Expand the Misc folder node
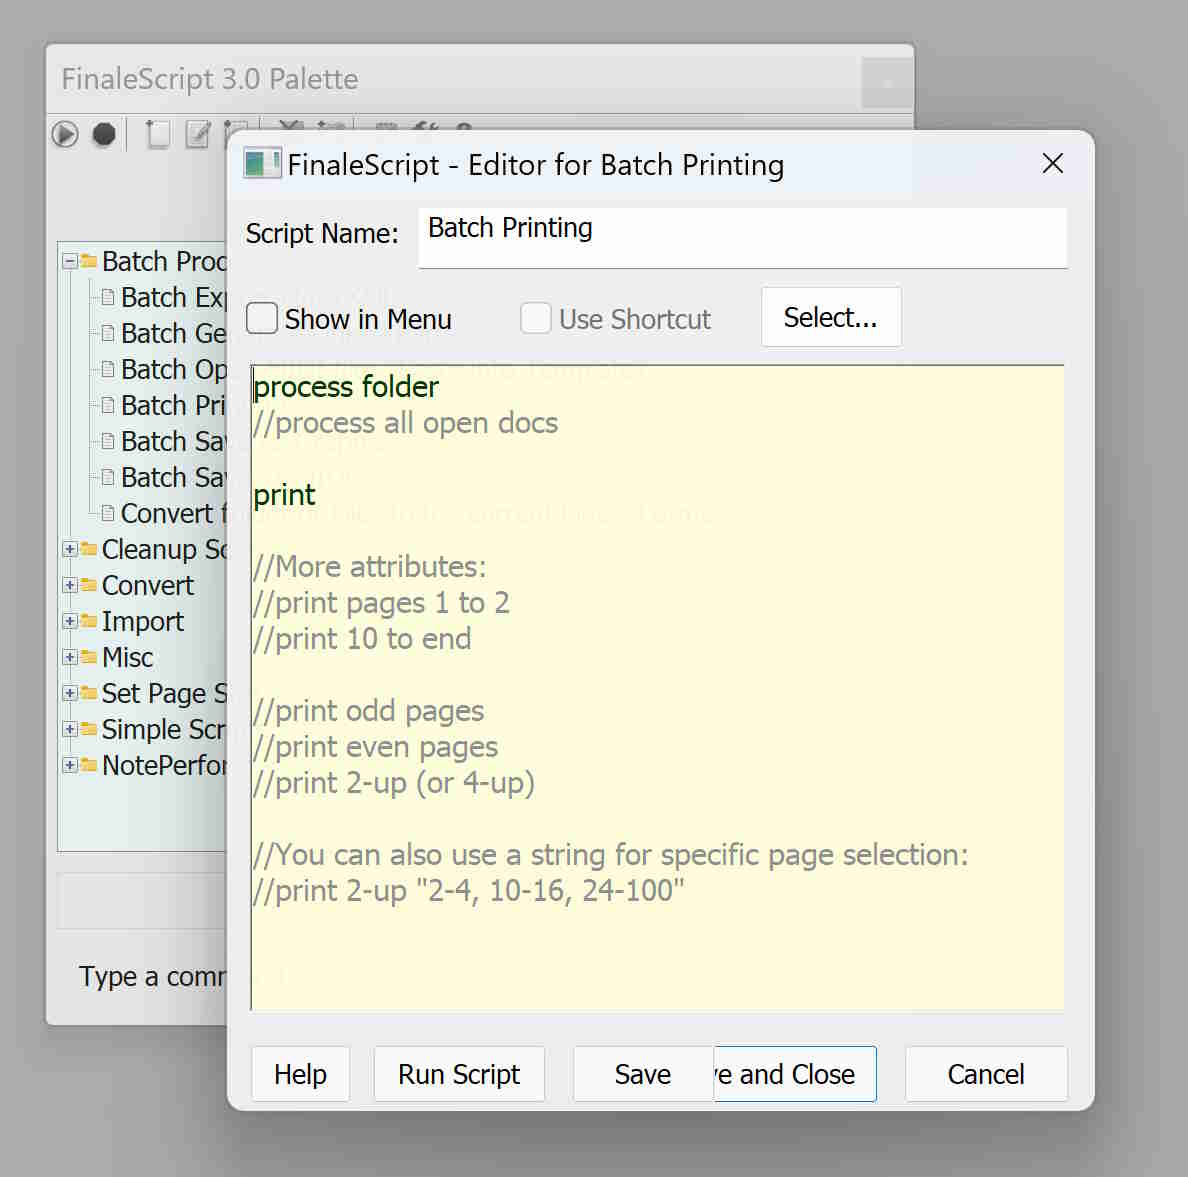Viewport: 1188px width, 1177px height. coord(70,657)
